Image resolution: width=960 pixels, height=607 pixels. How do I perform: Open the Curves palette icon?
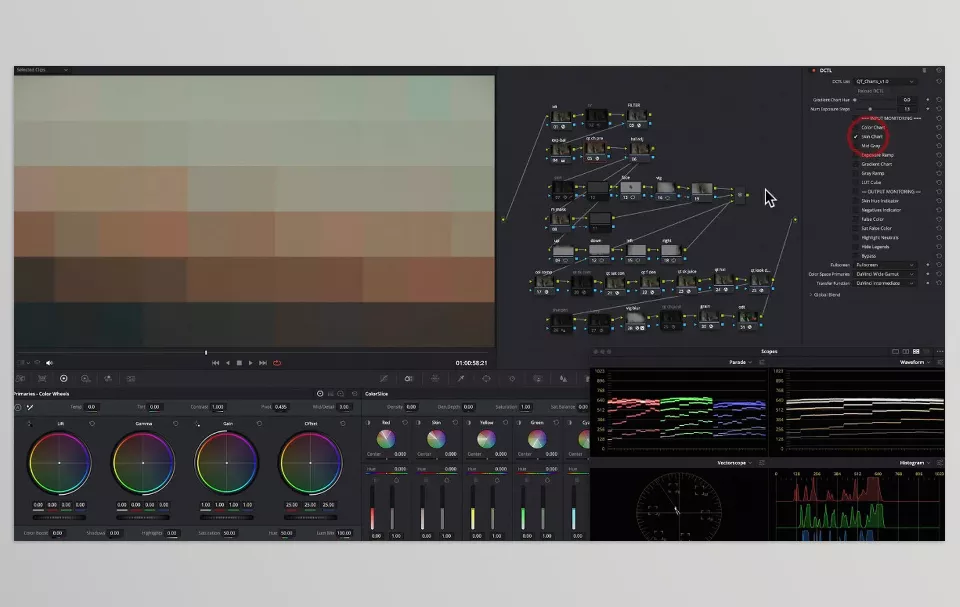tap(384, 379)
